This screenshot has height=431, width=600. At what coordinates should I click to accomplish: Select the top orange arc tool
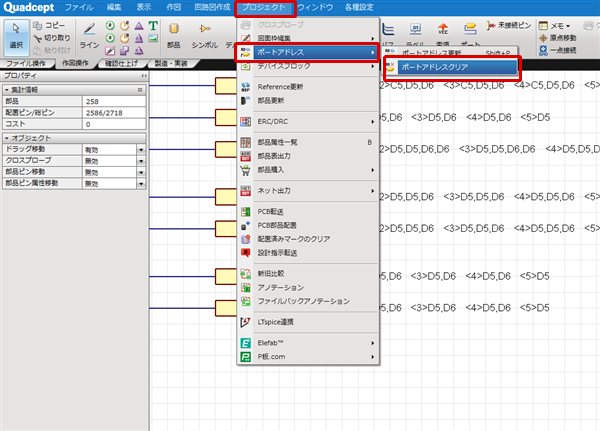click(x=124, y=26)
